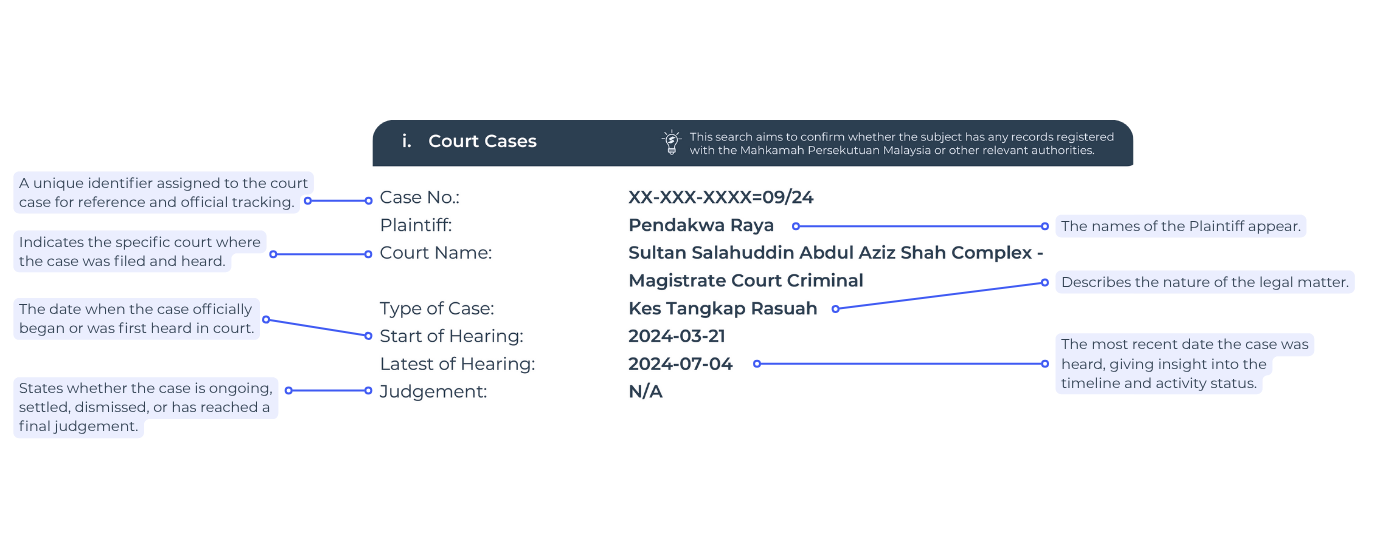Click the unique identifier tooltip for Case No.
The height and width of the screenshot is (540, 1398).
163,193
